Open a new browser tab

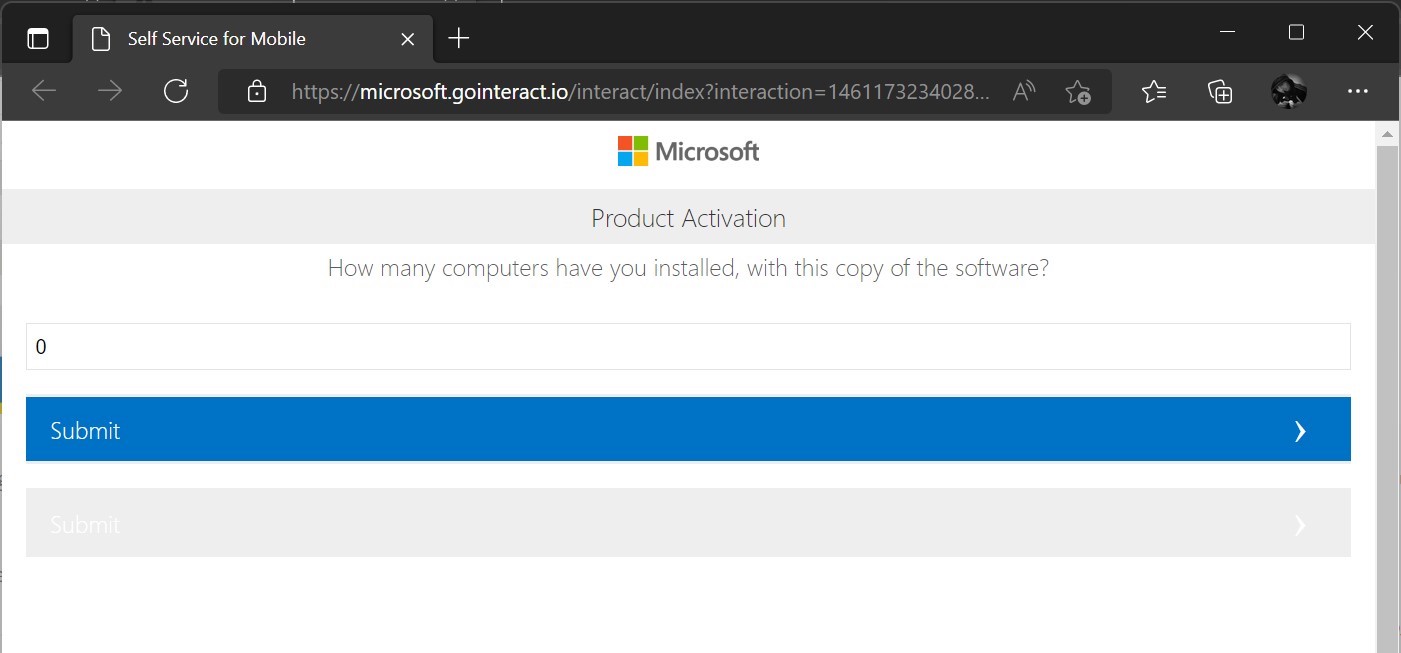point(459,38)
